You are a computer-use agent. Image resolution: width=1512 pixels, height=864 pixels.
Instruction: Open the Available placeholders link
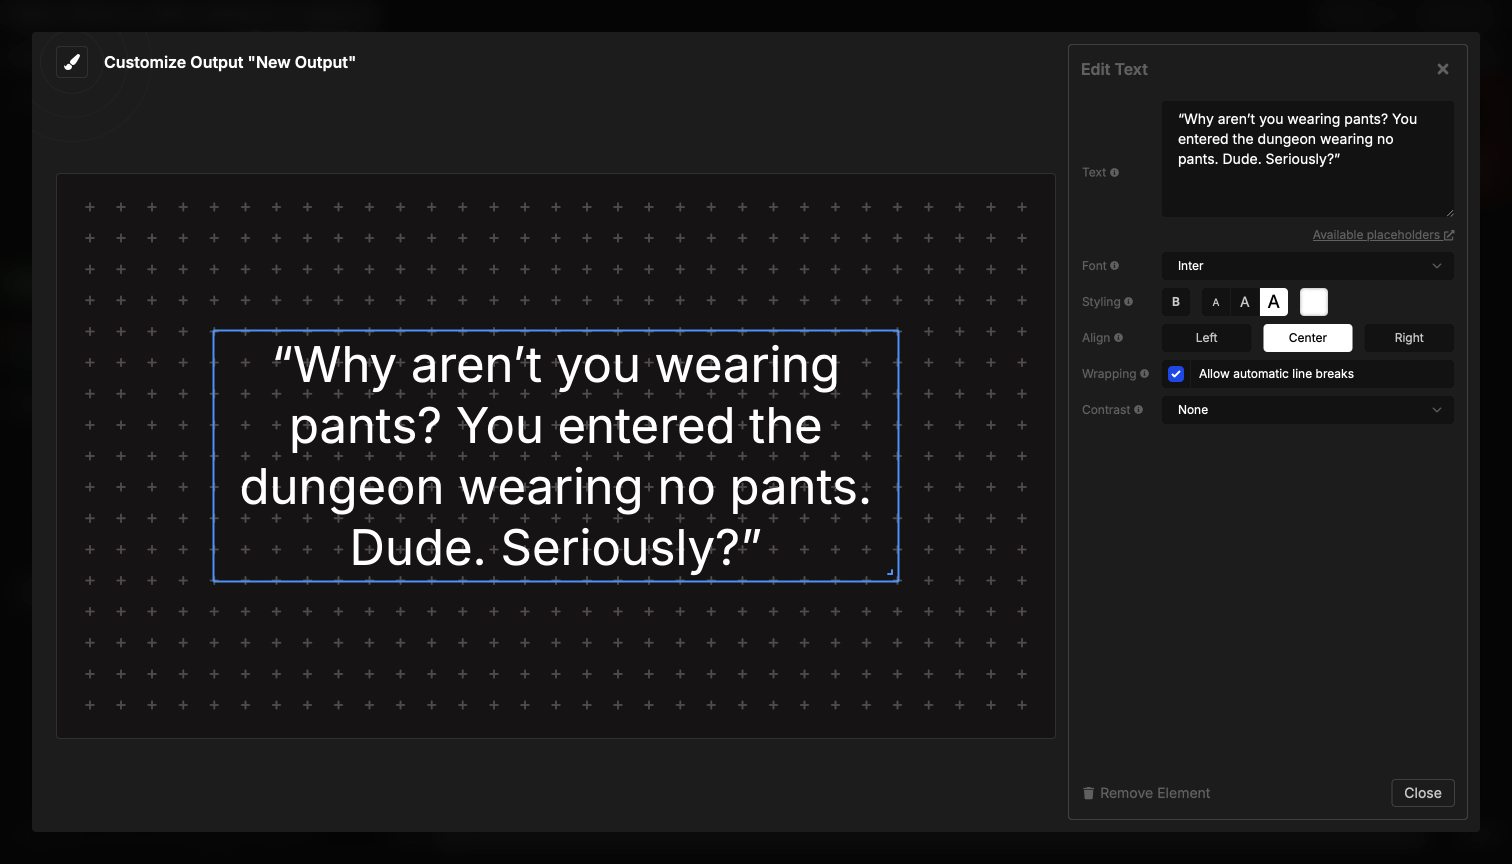(1376, 234)
